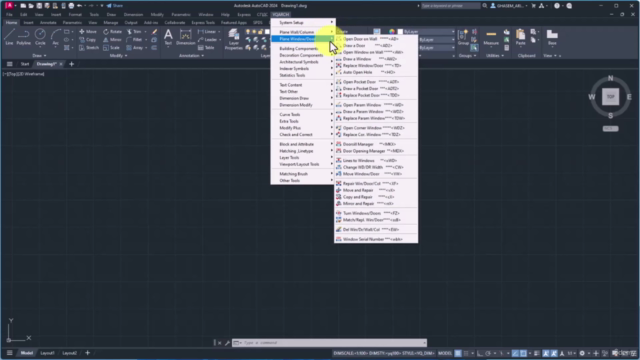The height and width of the screenshot is (360, 640).
Task: Click the Share button
Action: (115, 6)
